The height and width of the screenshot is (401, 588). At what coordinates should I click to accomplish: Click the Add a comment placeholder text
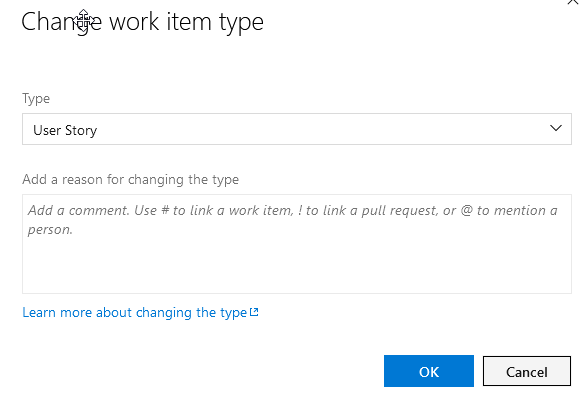292,219
